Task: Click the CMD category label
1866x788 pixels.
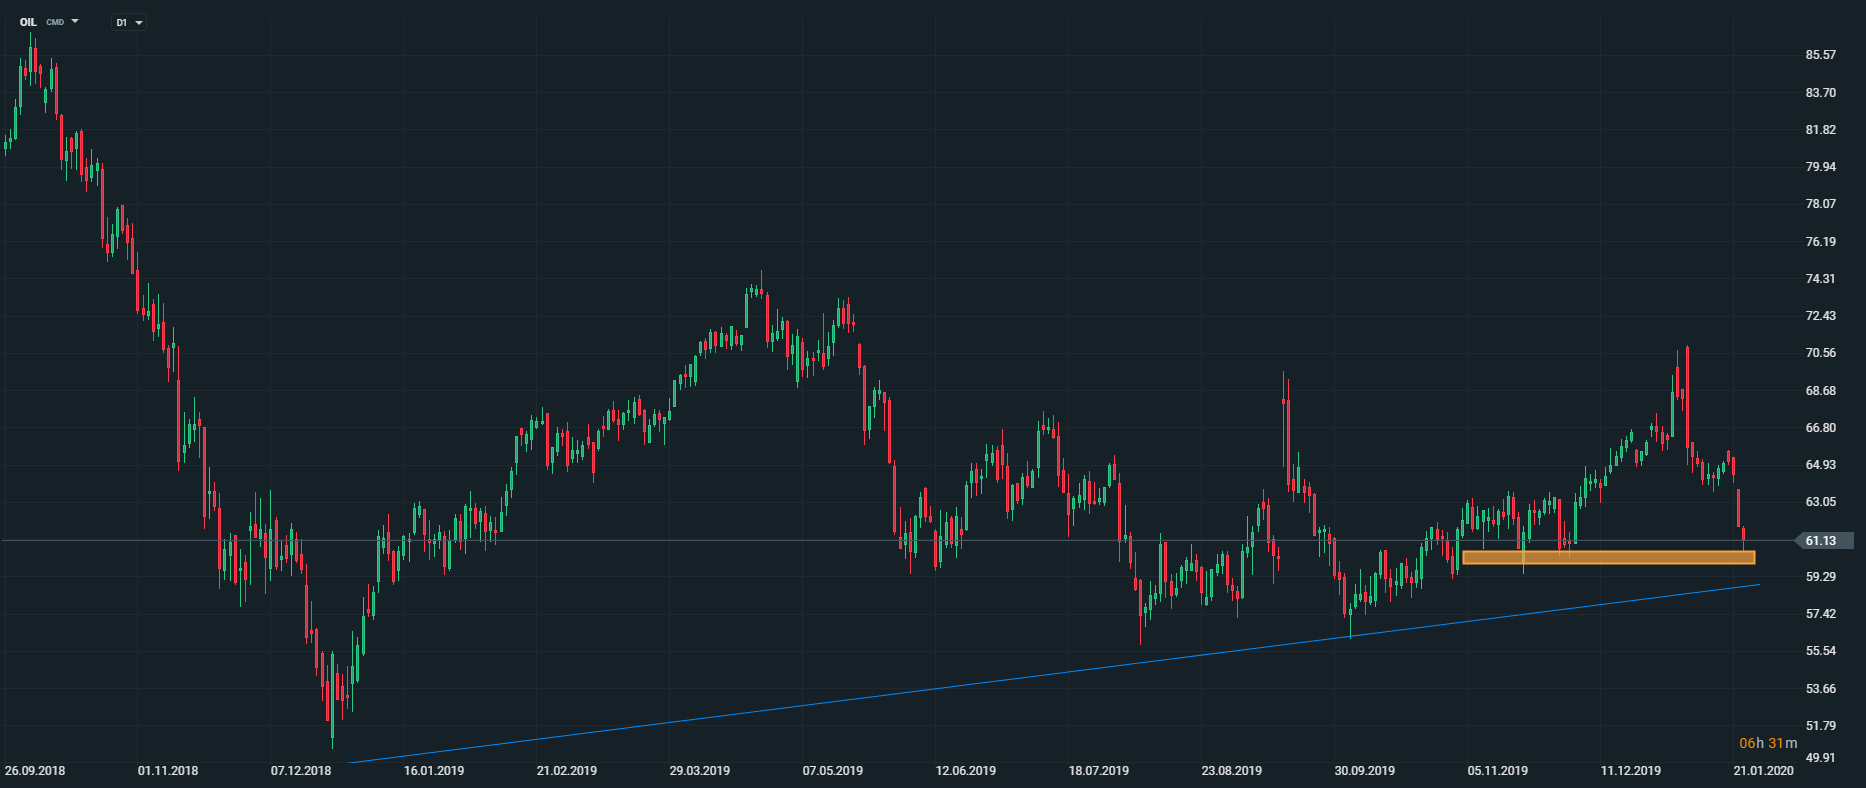Action: tap(55, 22)
